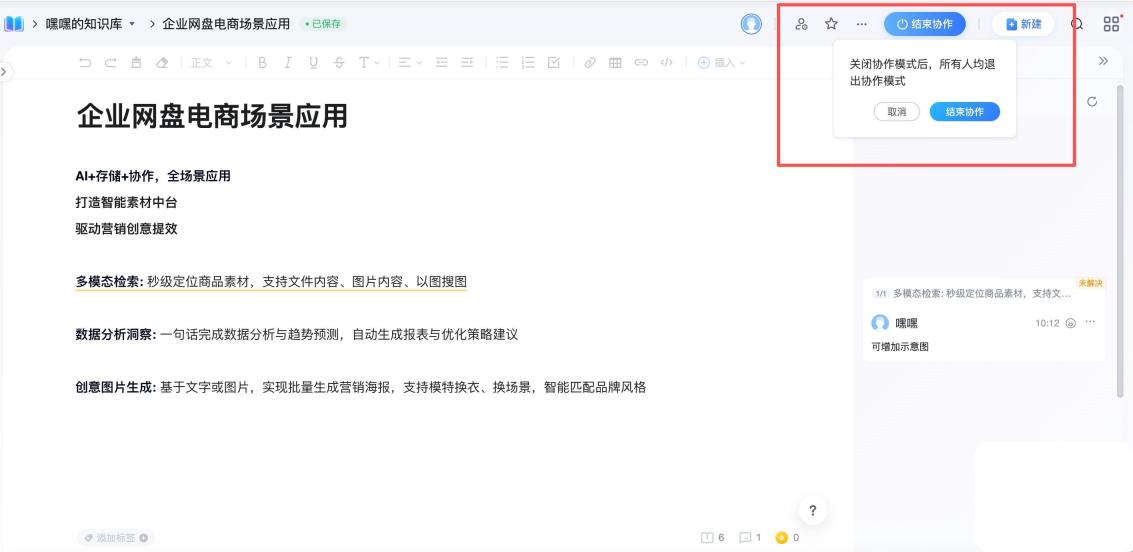
Task: Click the 添加标签 add tag button
Action: [x=116, y=538]
